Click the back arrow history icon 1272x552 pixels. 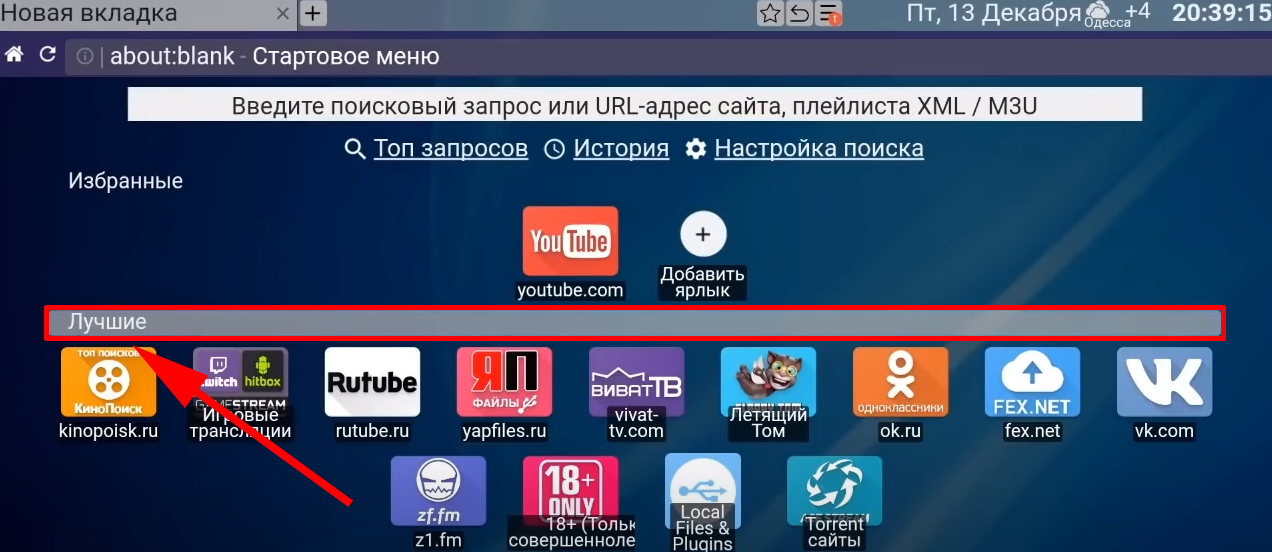pos(799,13)
